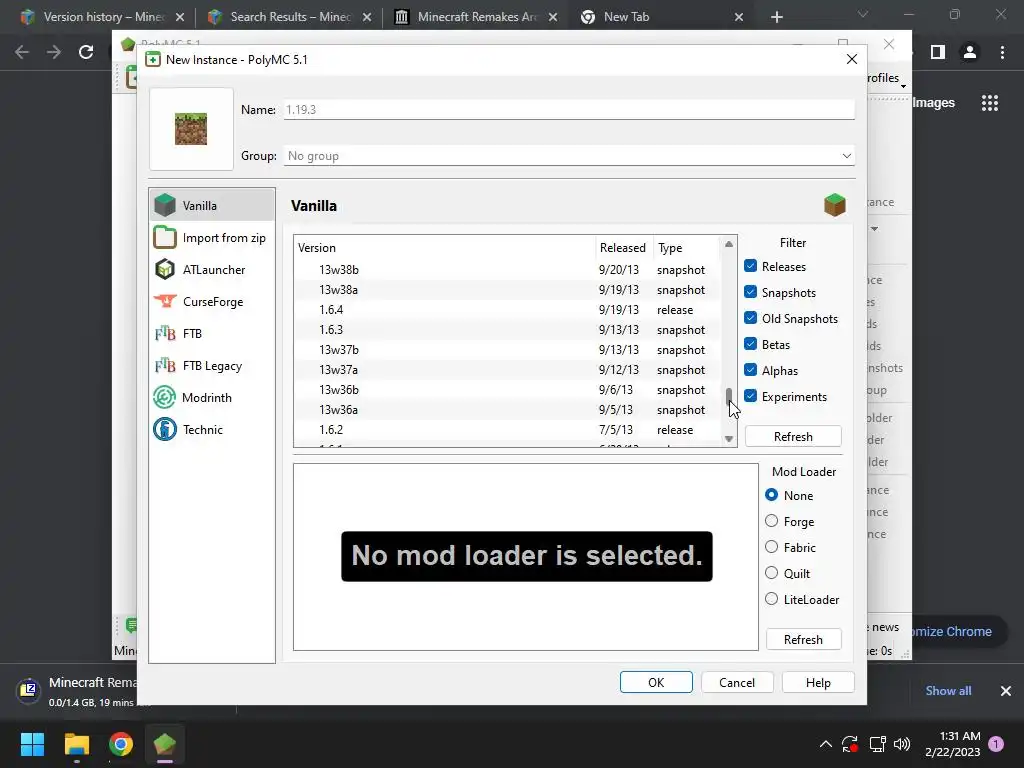Image resolution: width=1024 pixels, height=768 pixels.
Task: Click the Cancel button
Action: (x=737, y=682)
